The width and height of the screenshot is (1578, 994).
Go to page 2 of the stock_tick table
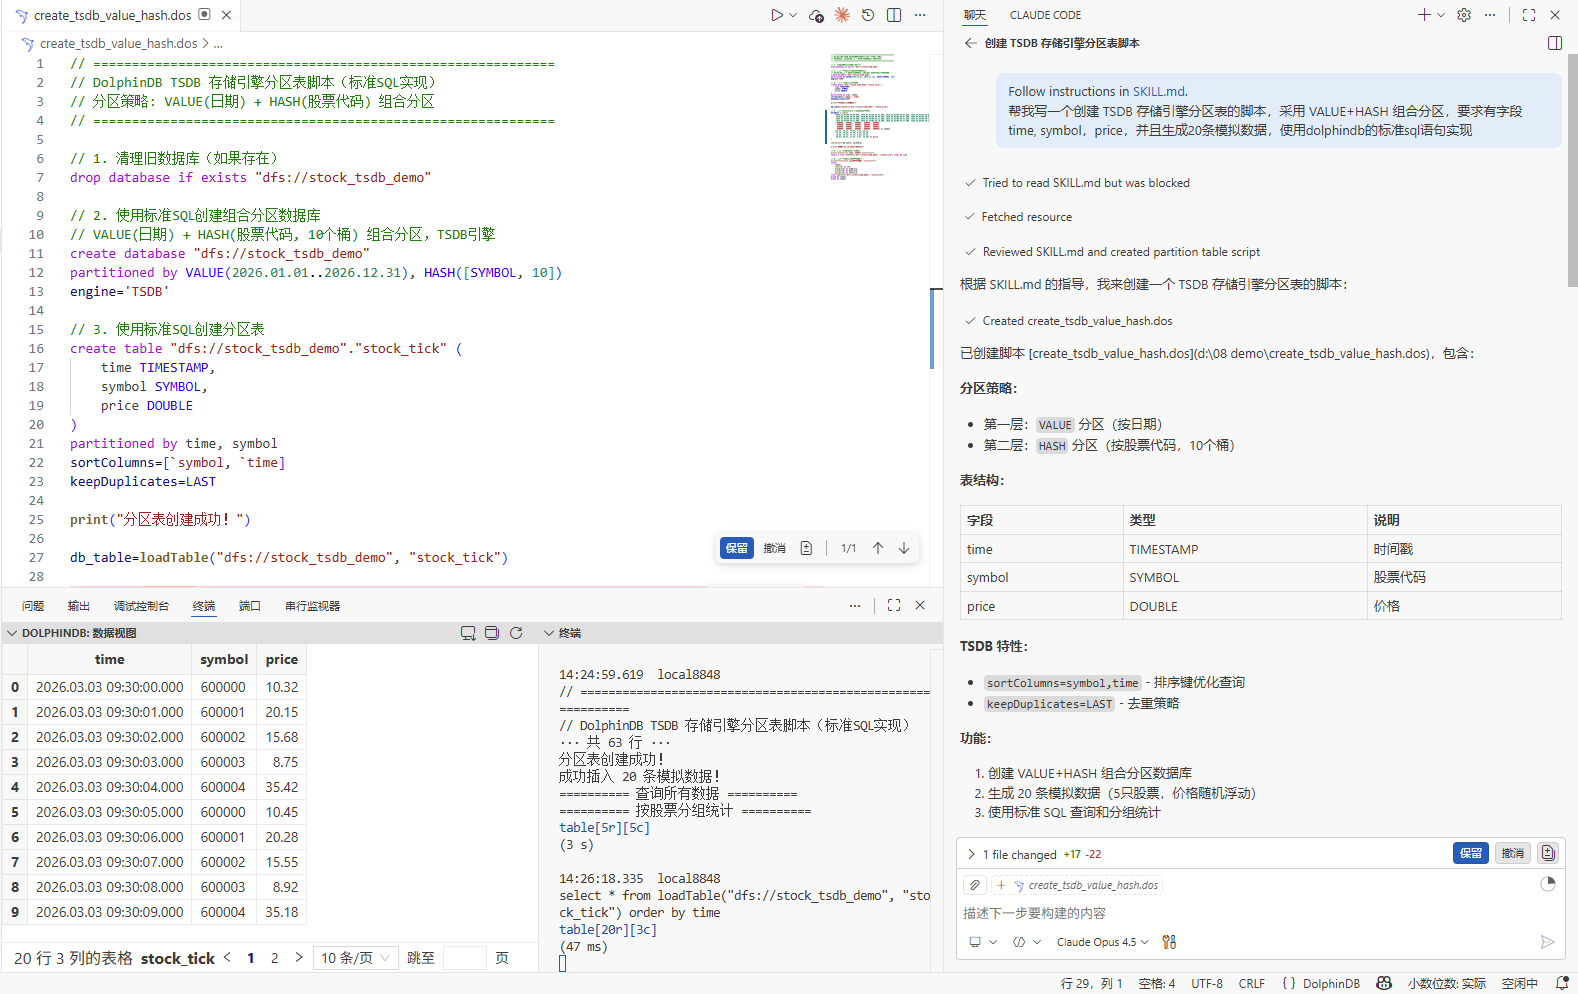point(275,958)
